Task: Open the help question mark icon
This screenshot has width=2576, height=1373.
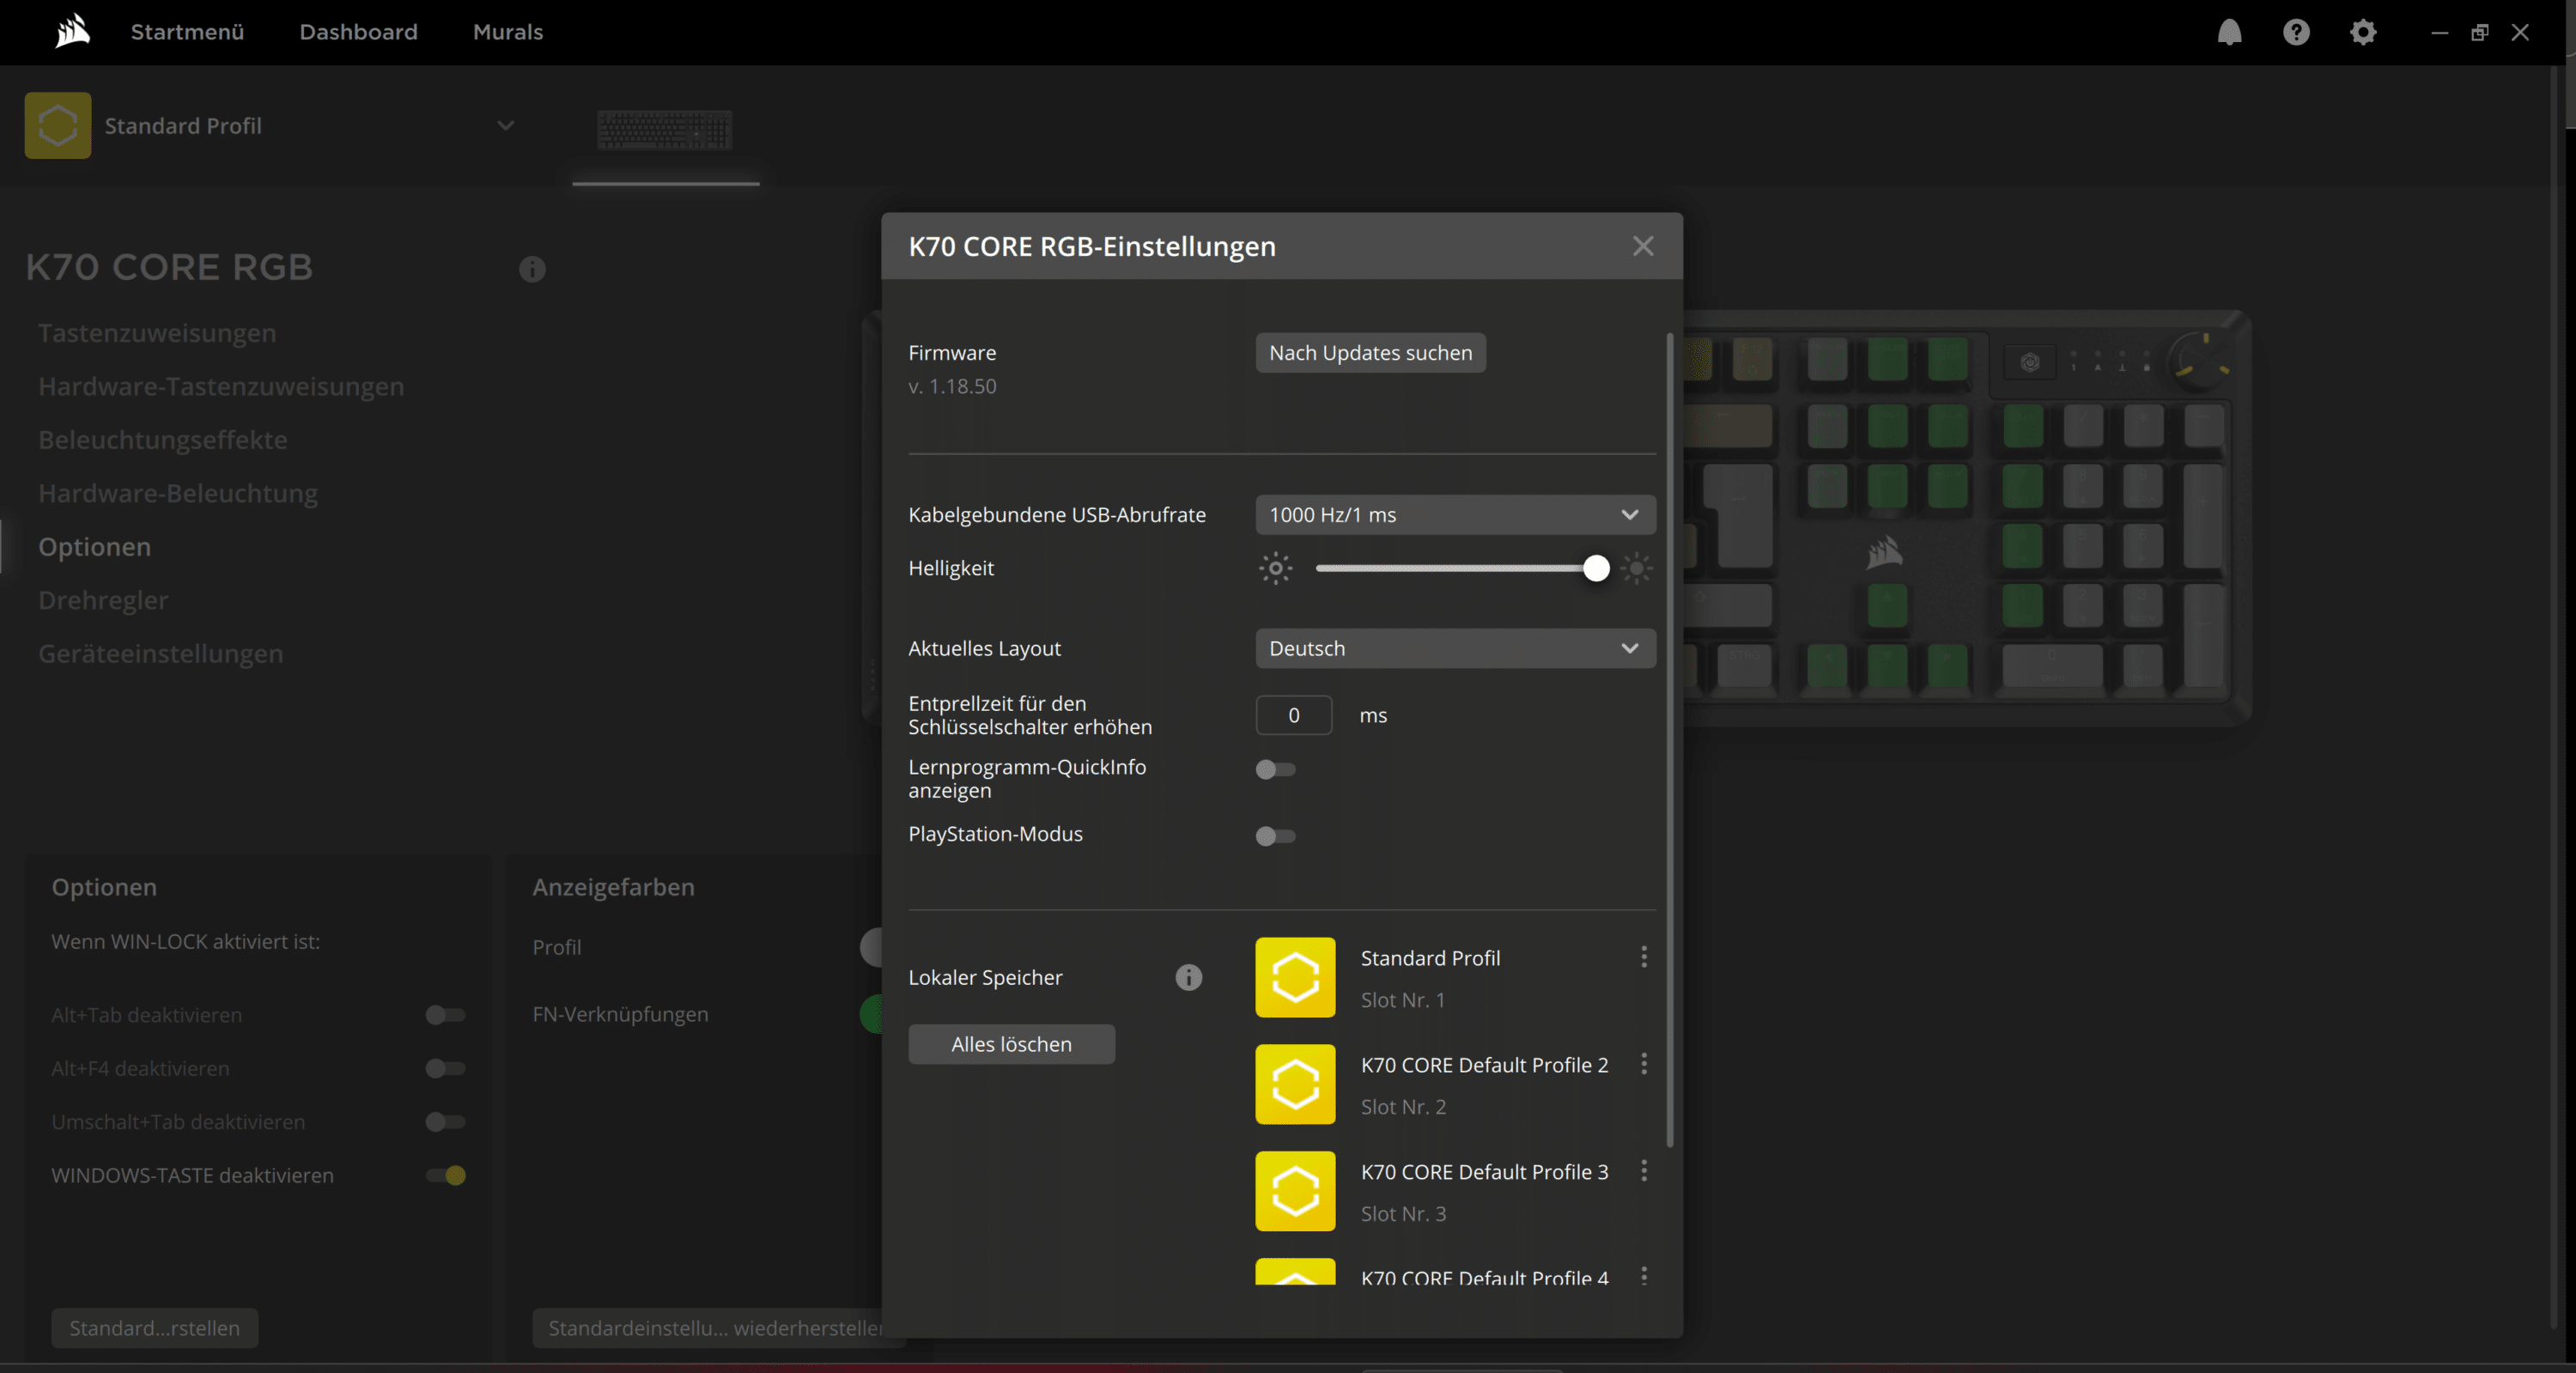Action: tap(2296, 32)
